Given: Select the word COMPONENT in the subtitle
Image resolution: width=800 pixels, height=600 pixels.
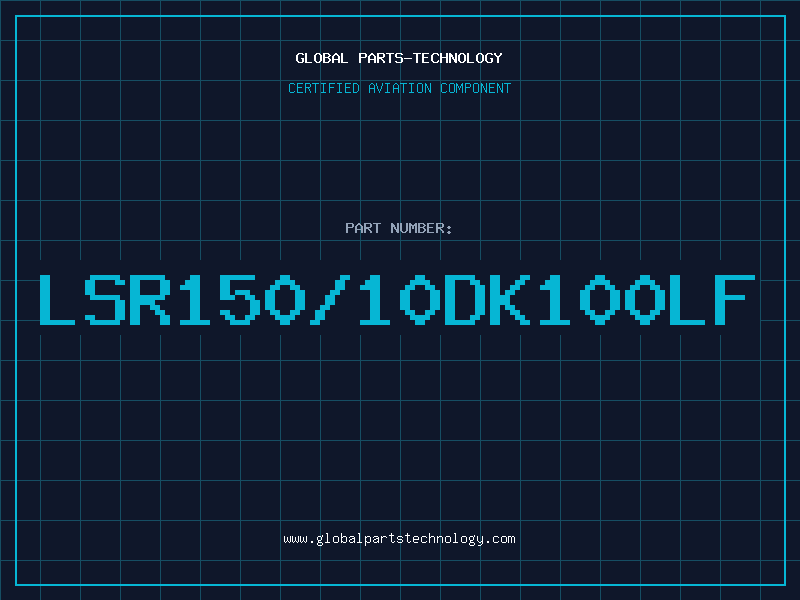Looking at the screenshot, I should click(476, 89).
